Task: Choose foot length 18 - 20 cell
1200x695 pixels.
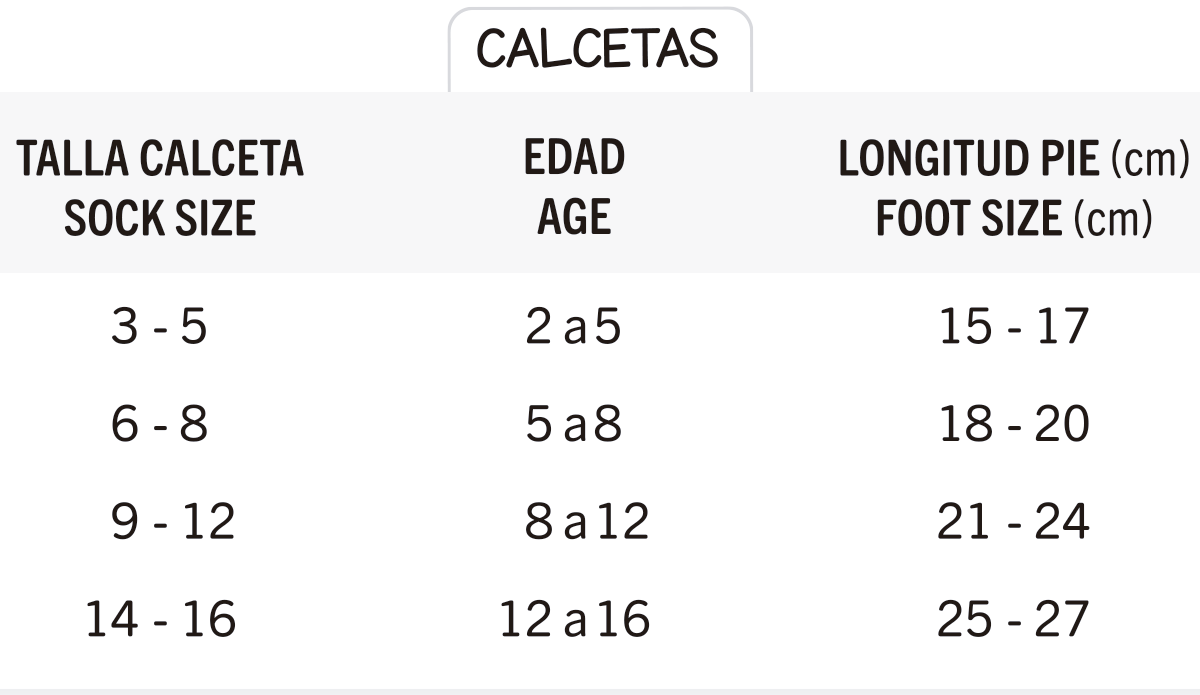Action: pyautogui.click(x=1013, y=425)
